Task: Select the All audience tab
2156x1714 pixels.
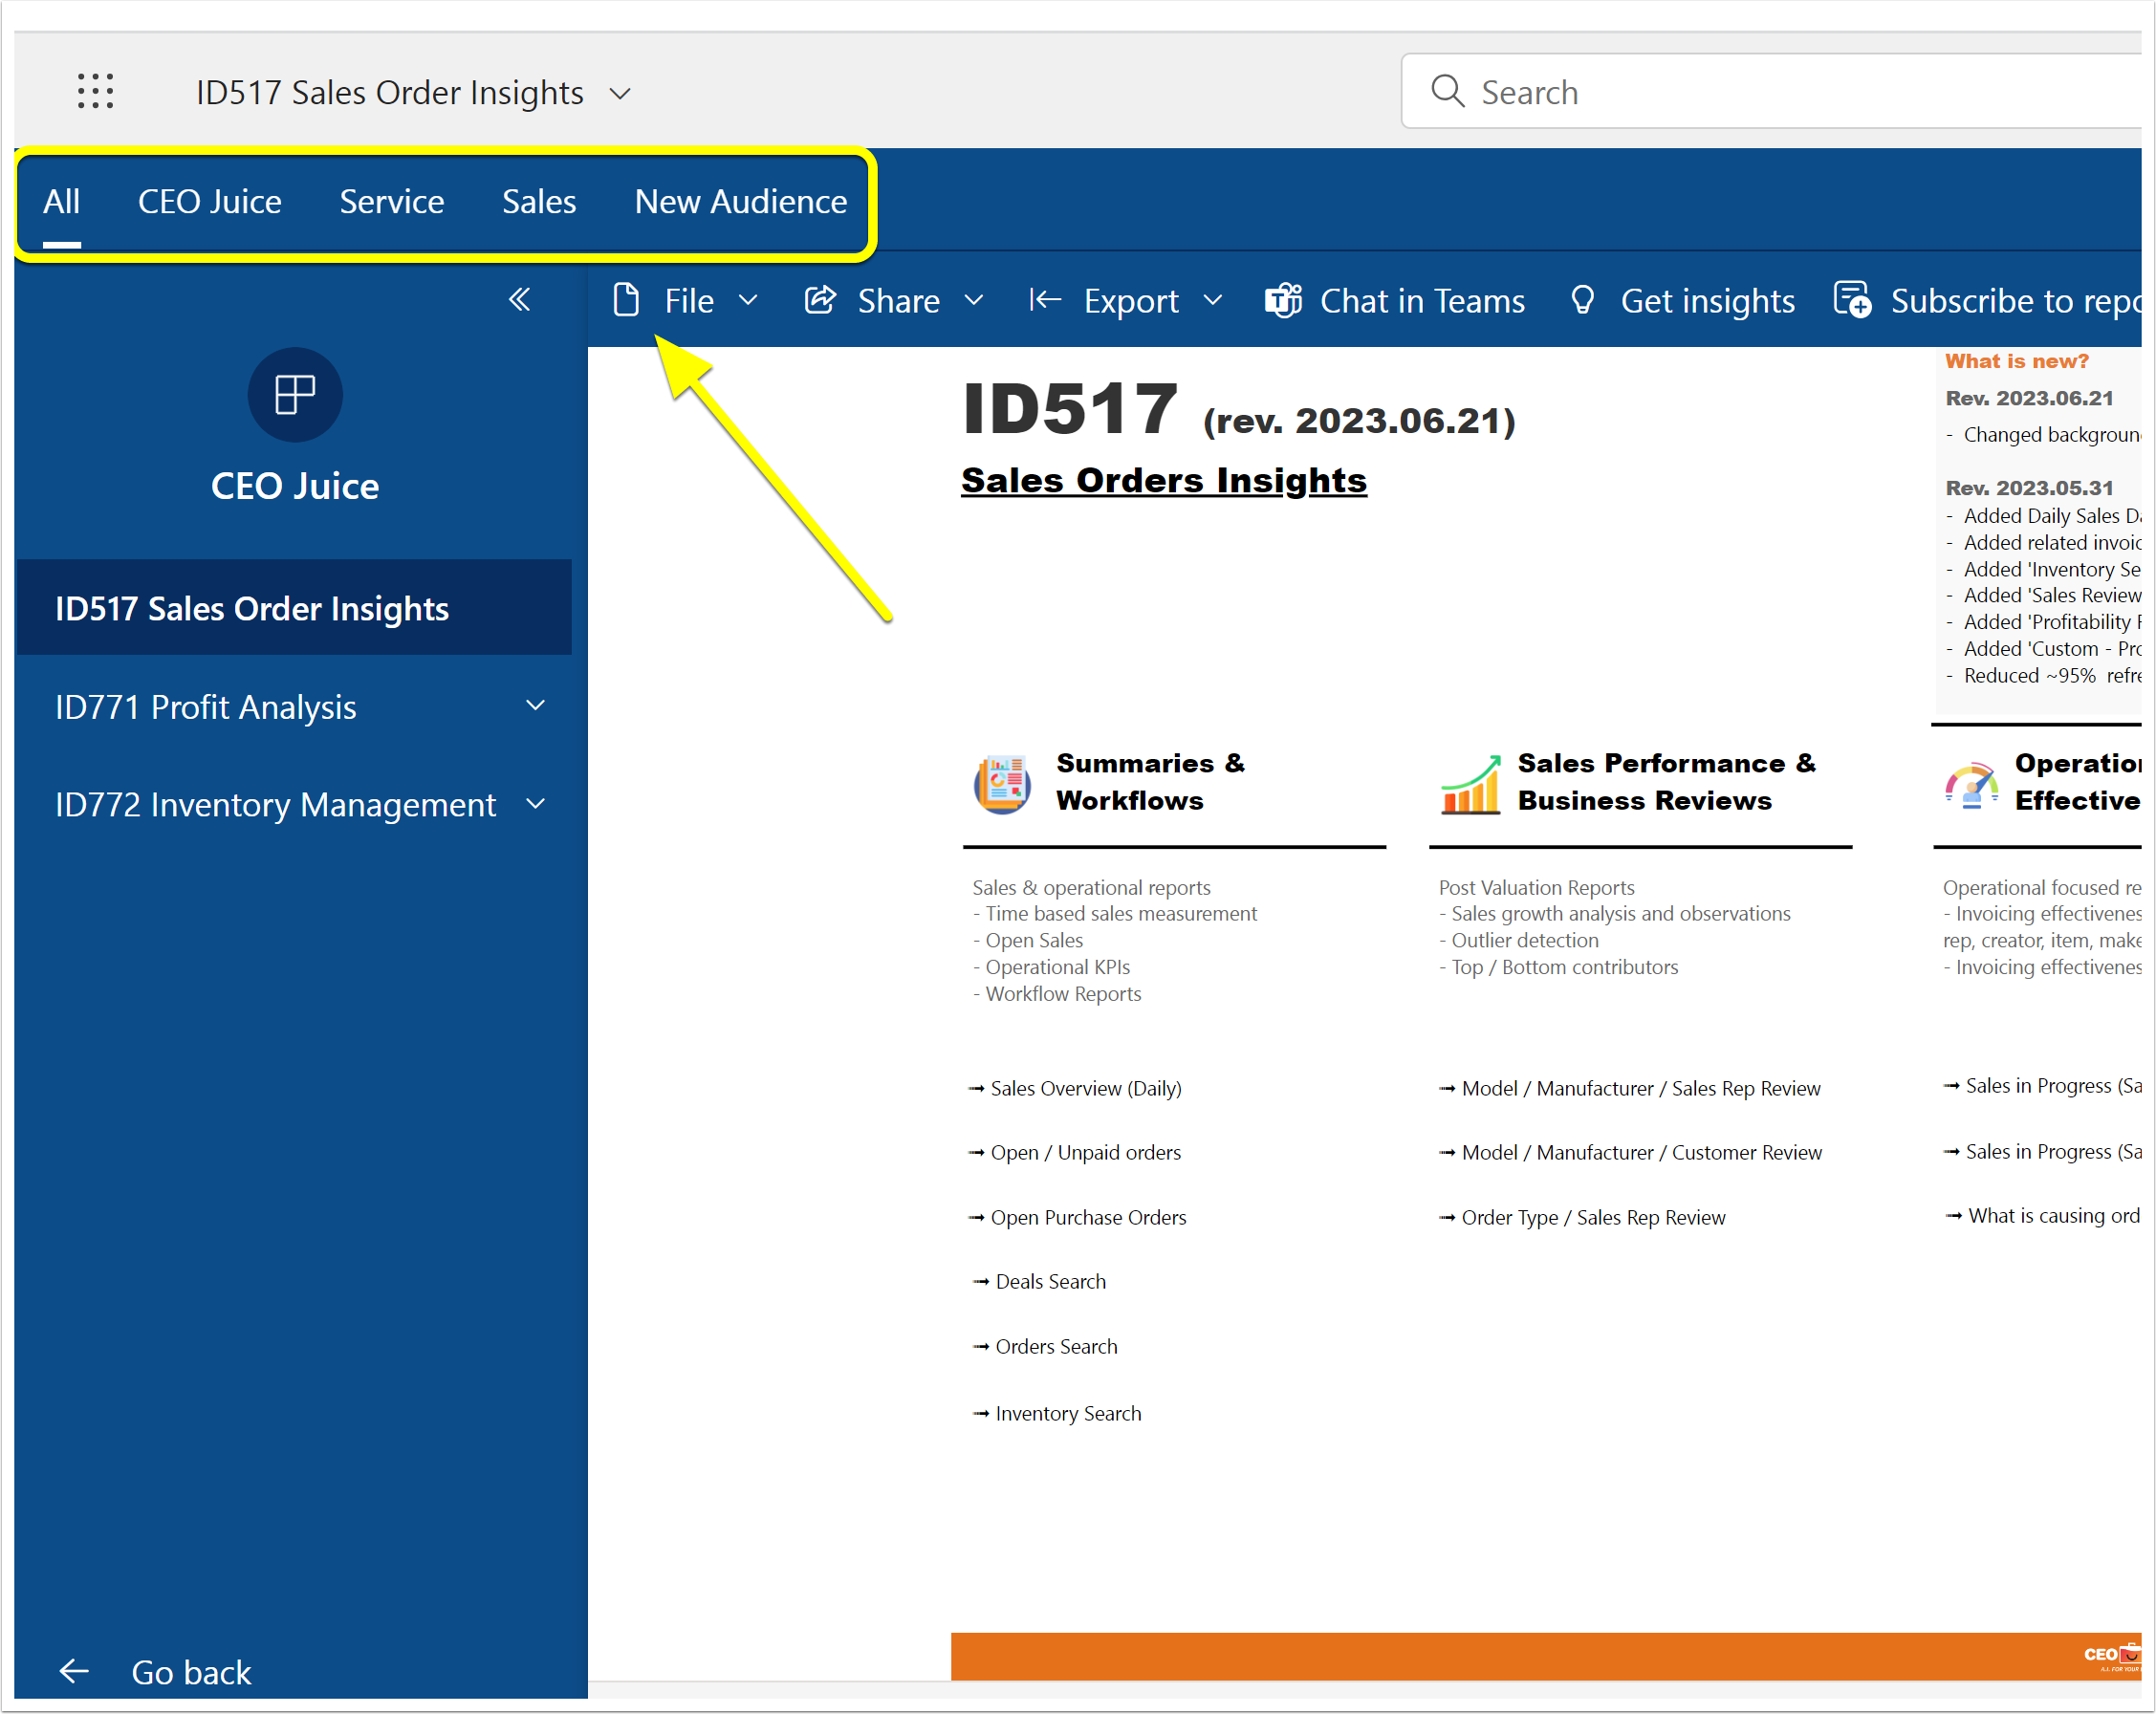Action: [61, 201]
